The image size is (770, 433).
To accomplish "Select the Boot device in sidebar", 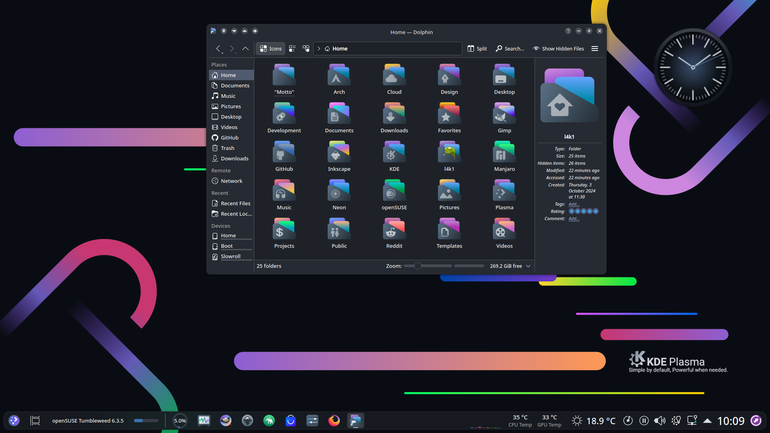I will tap(231, 246).
